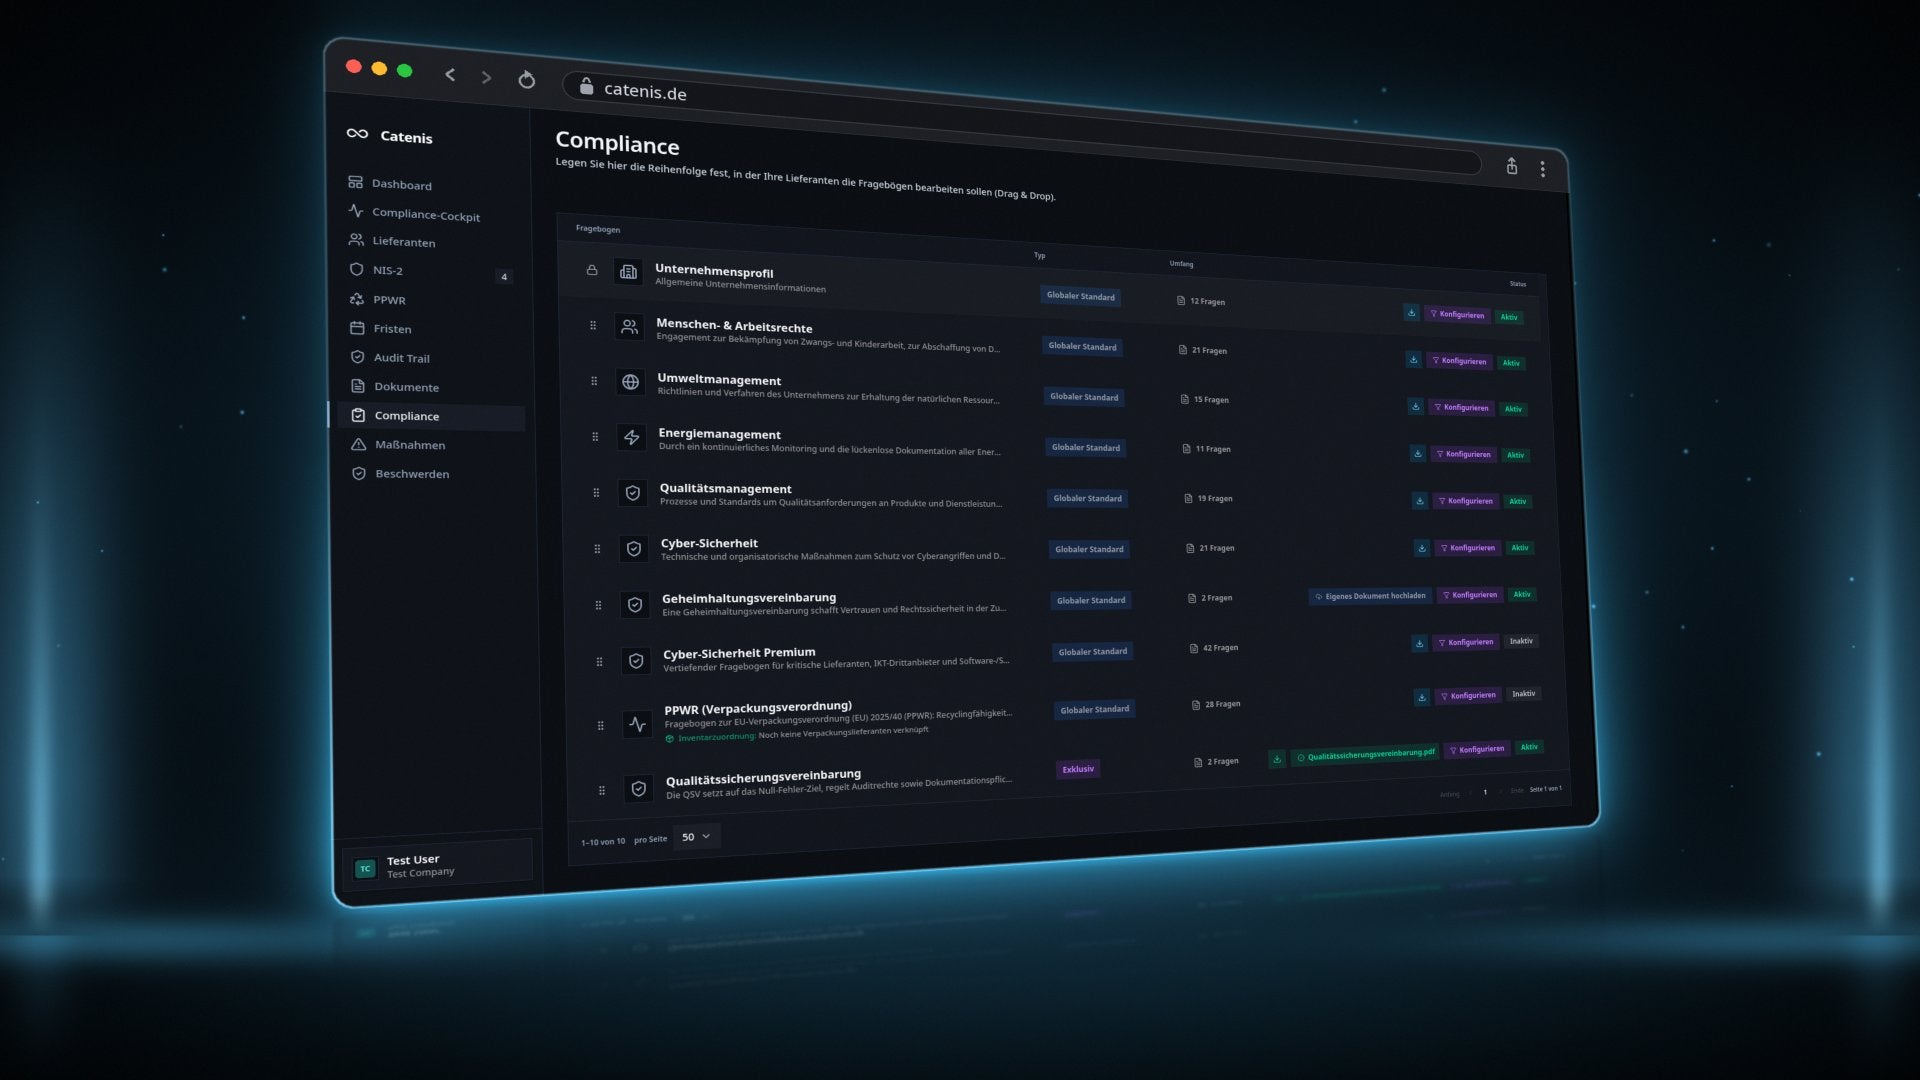Toggle the Aktiv status of Energiemanagement

coord(1515,455)
